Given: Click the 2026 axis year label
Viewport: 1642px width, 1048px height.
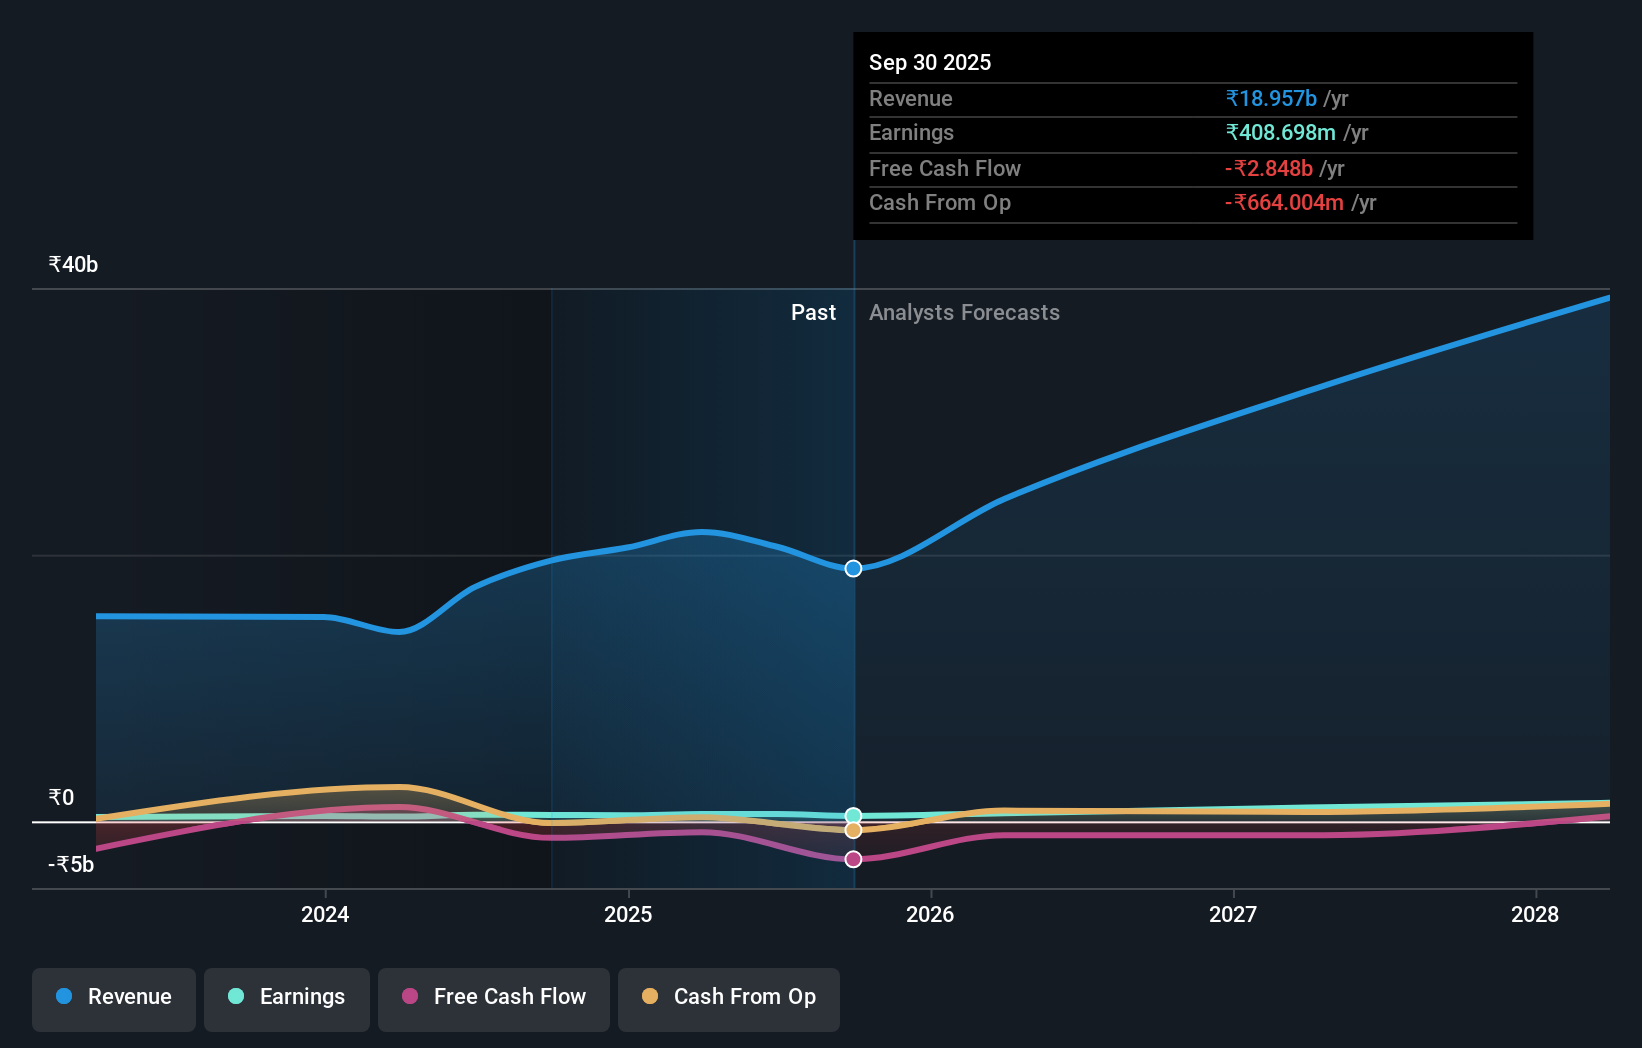Looking at the screenshot, I should [931, 914].
